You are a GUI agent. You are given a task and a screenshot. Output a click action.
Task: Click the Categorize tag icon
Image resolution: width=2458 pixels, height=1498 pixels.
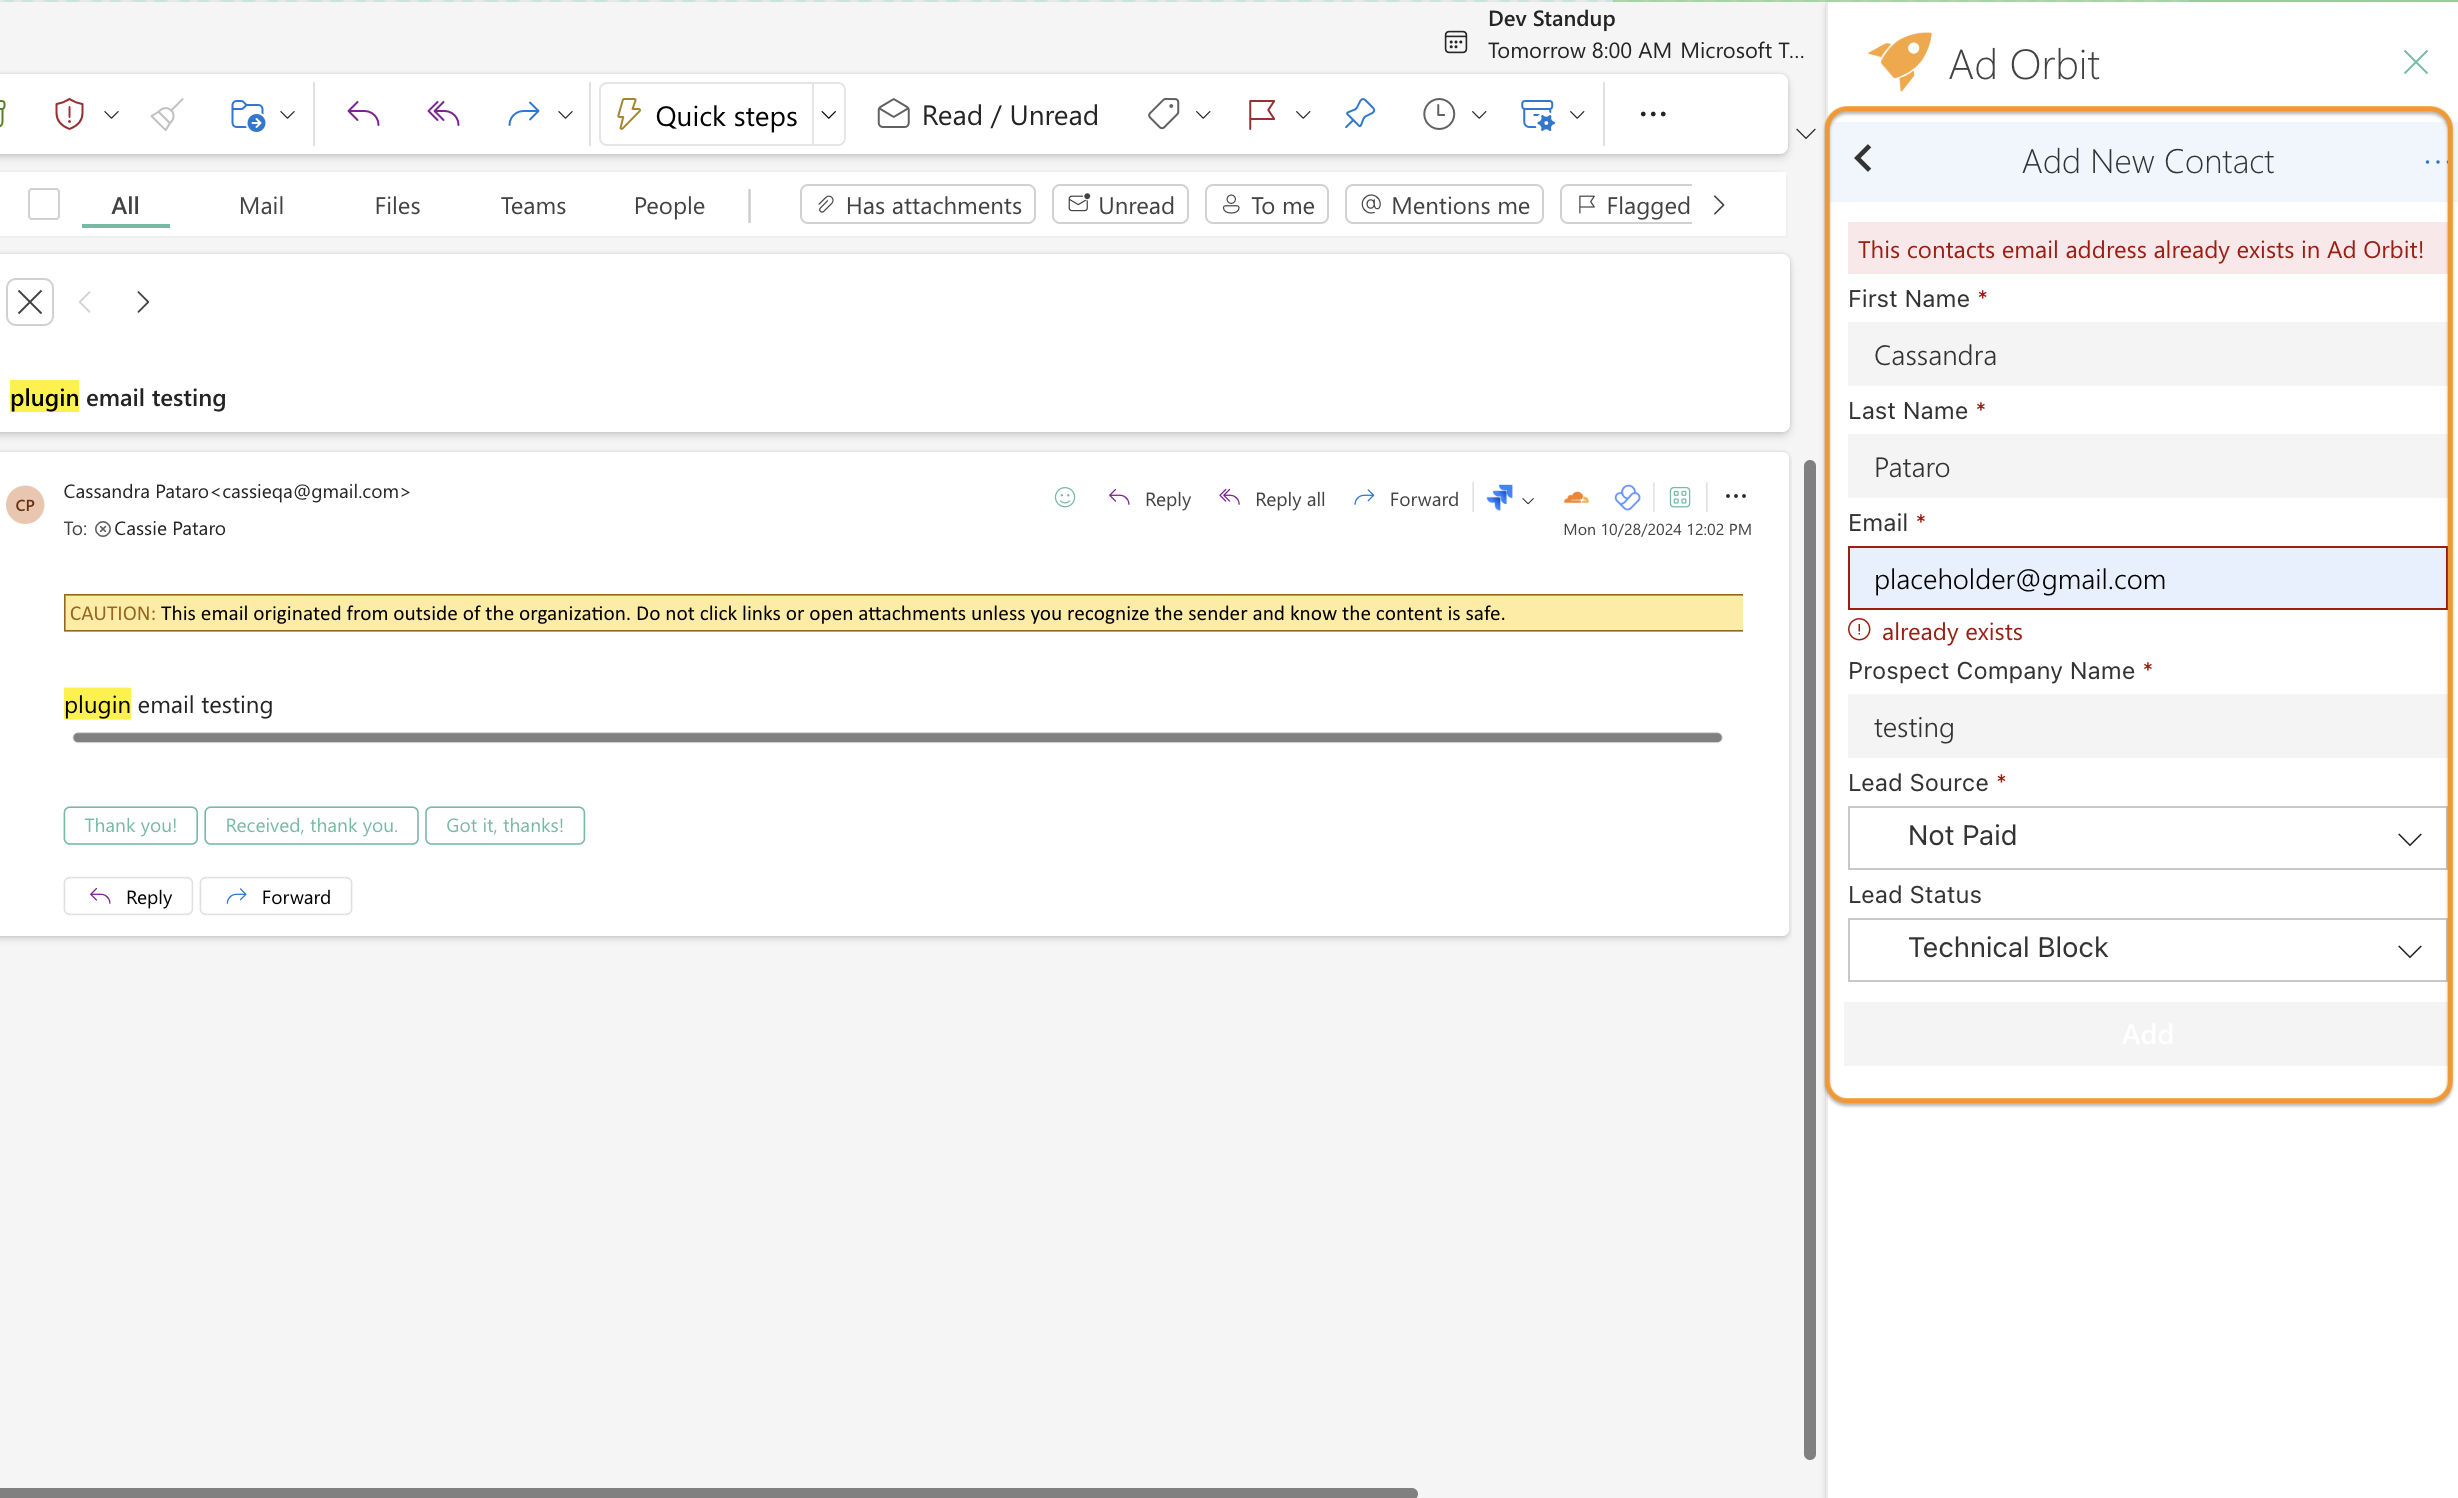[1164, 115]
